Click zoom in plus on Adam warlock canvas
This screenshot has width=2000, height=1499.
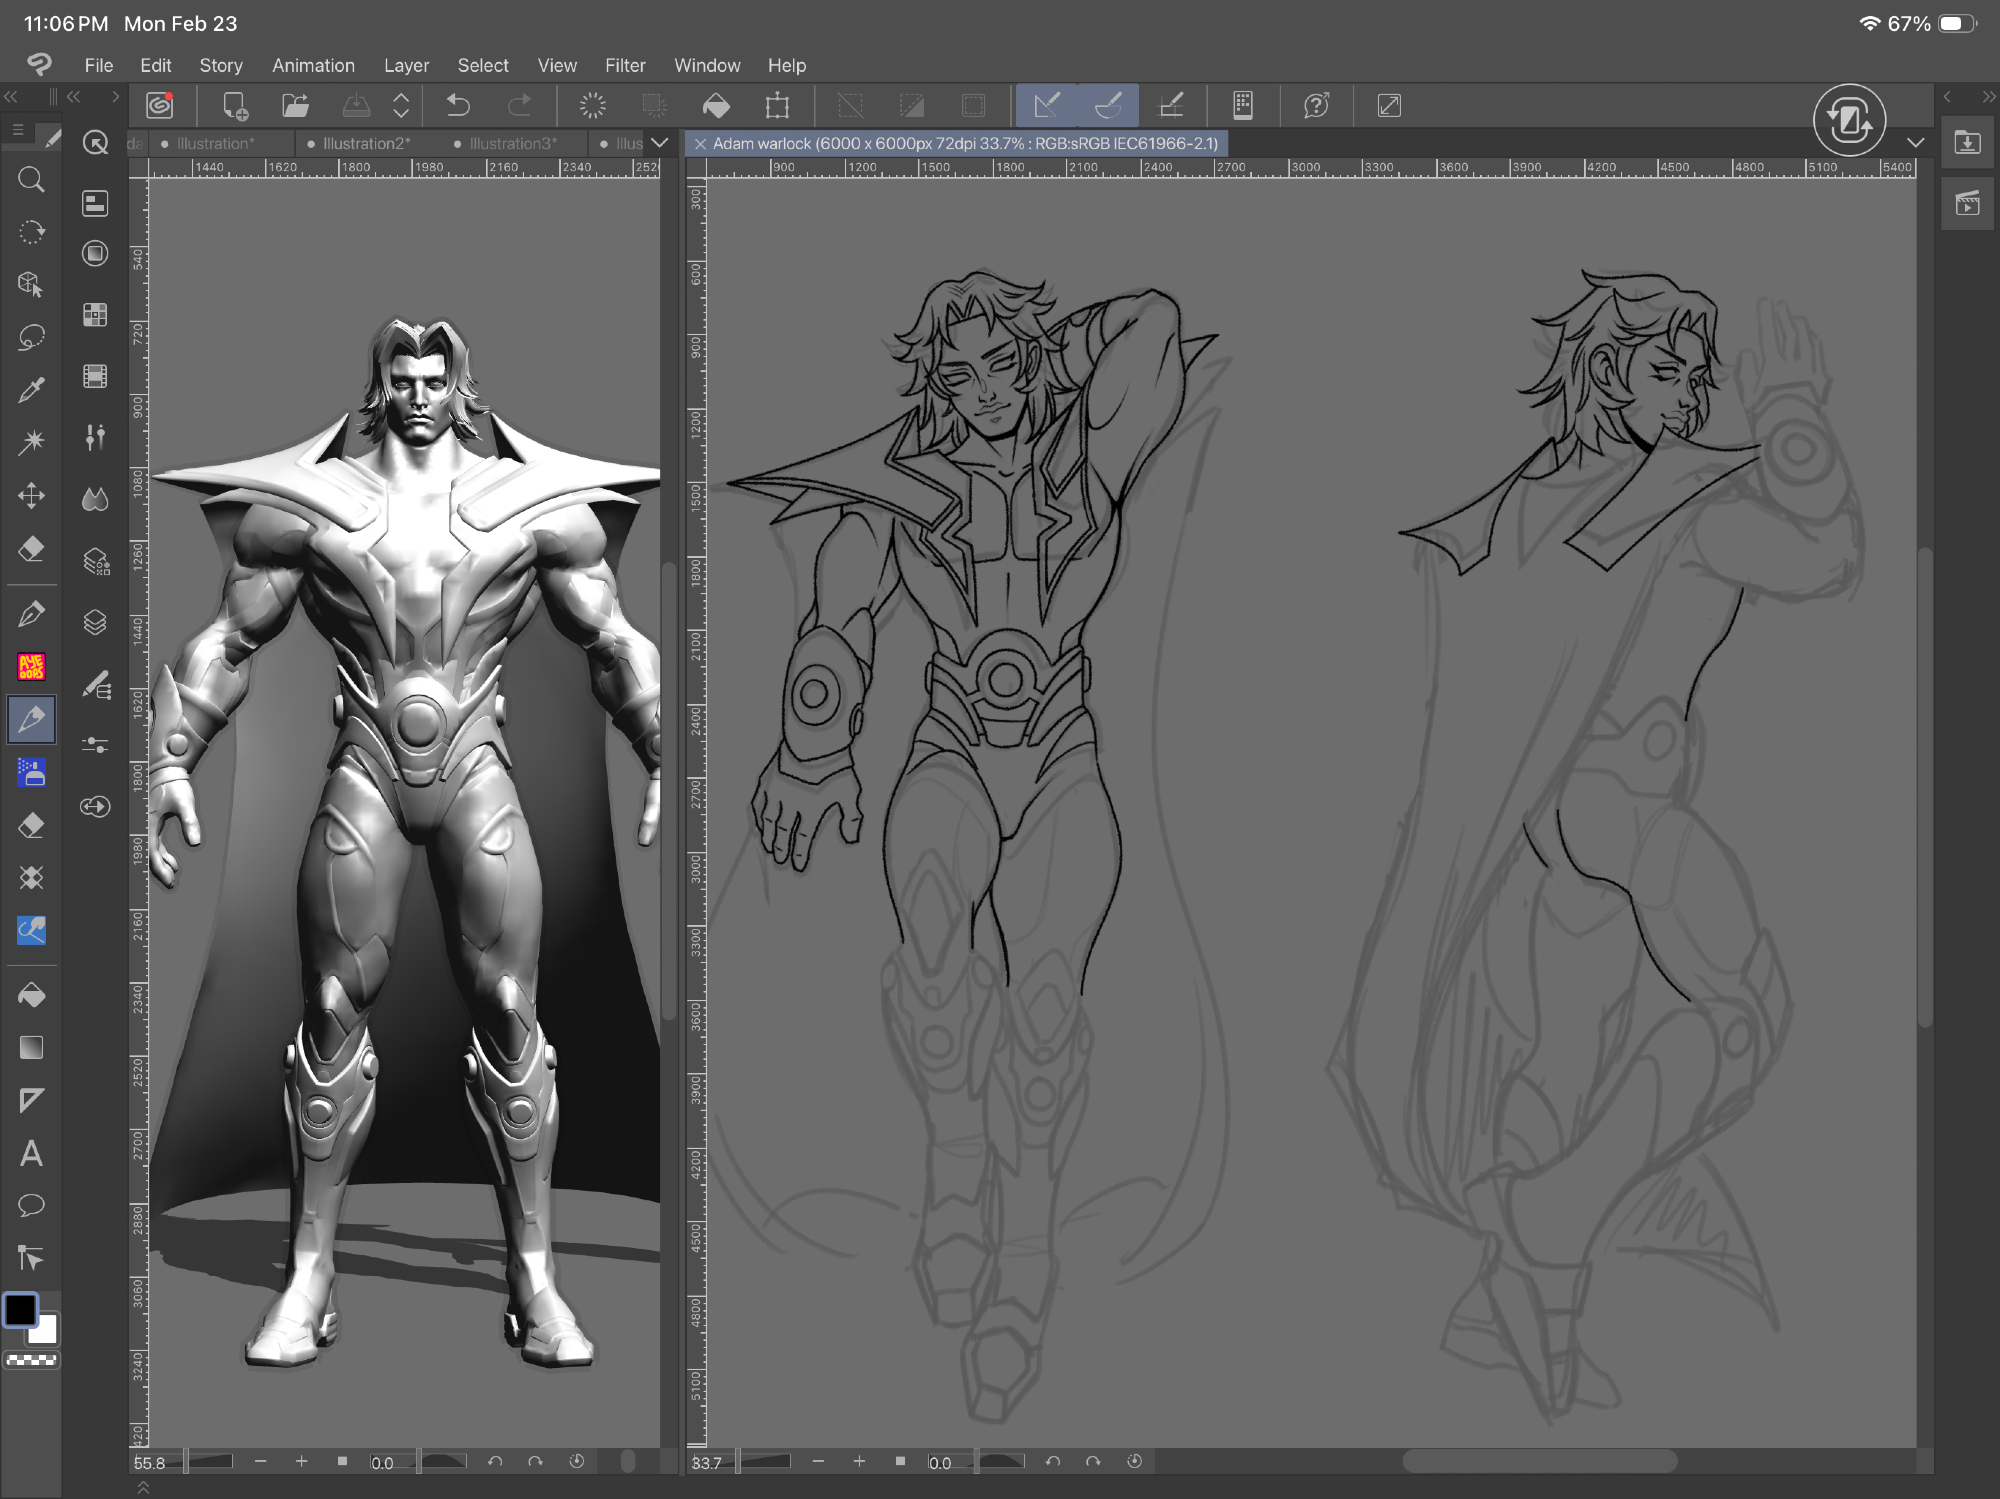click(x=859, y=1461)
